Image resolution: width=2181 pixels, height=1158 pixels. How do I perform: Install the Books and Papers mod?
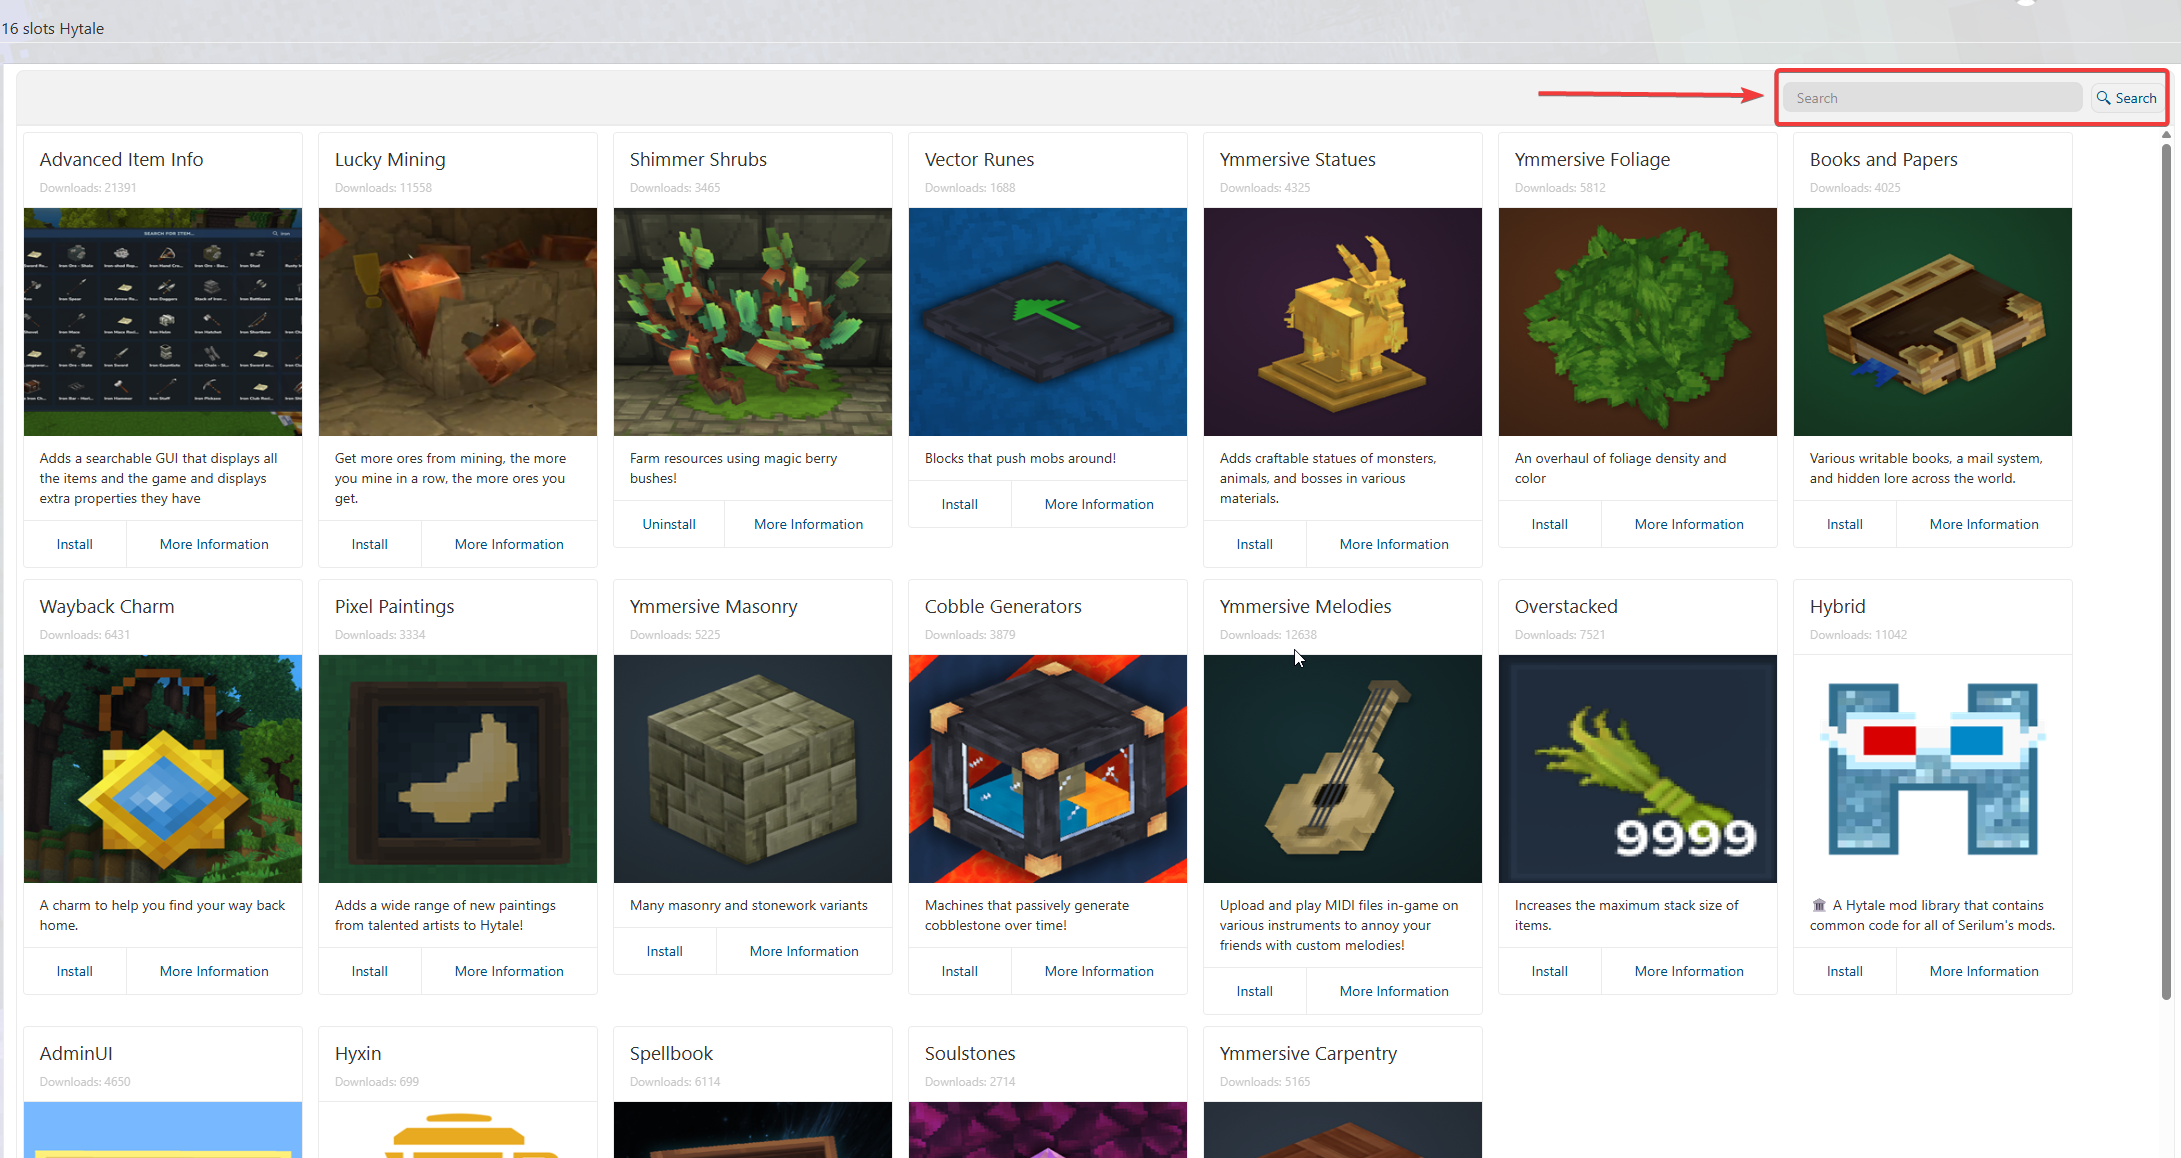coord(1844,524)
